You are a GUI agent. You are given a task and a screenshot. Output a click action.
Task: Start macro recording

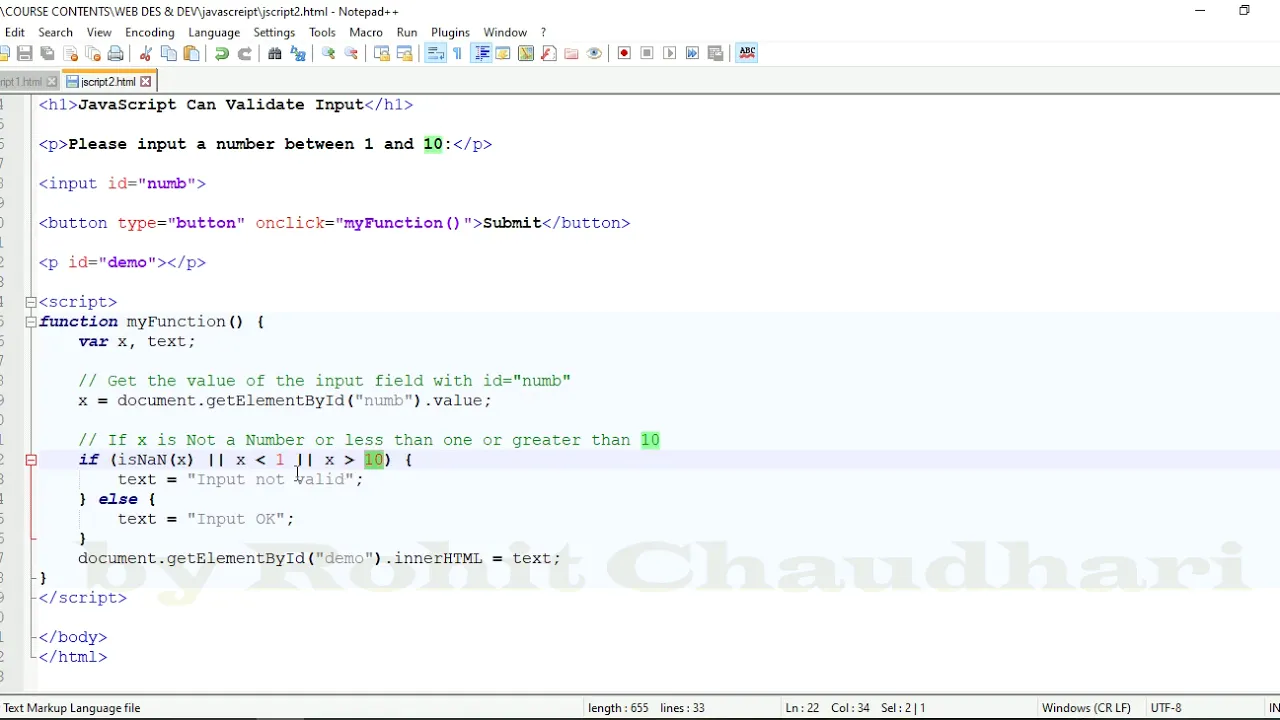tap(624, 53)
